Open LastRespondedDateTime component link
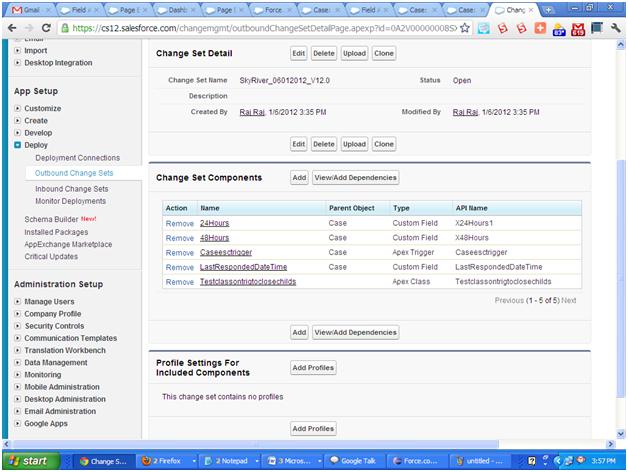628x472 pixels. click(x=243, y=267)
